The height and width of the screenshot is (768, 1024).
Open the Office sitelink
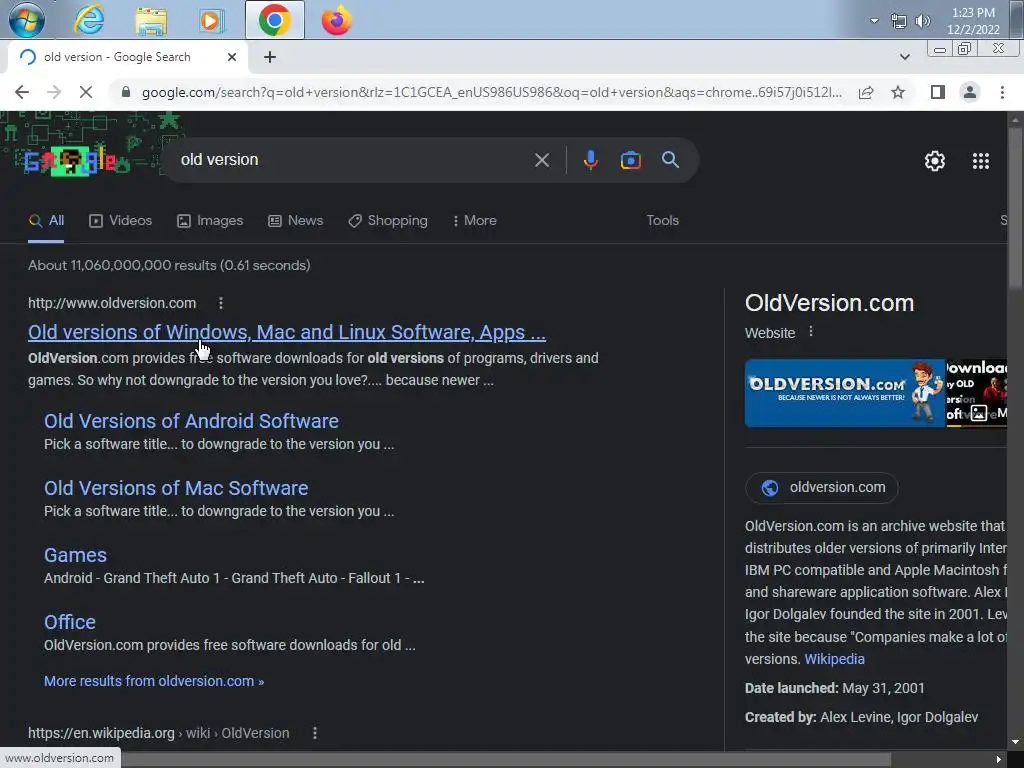coord(70,622)
